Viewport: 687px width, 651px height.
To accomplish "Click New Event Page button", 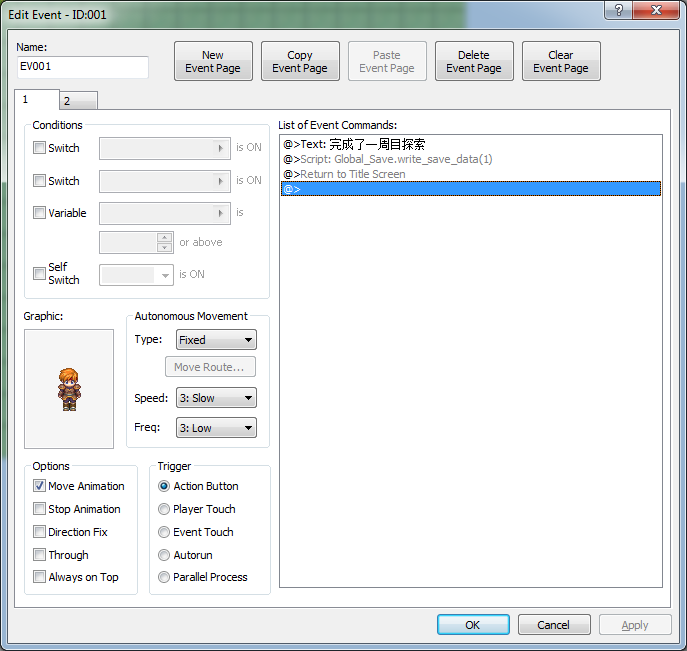I will [x=213, y=61].
